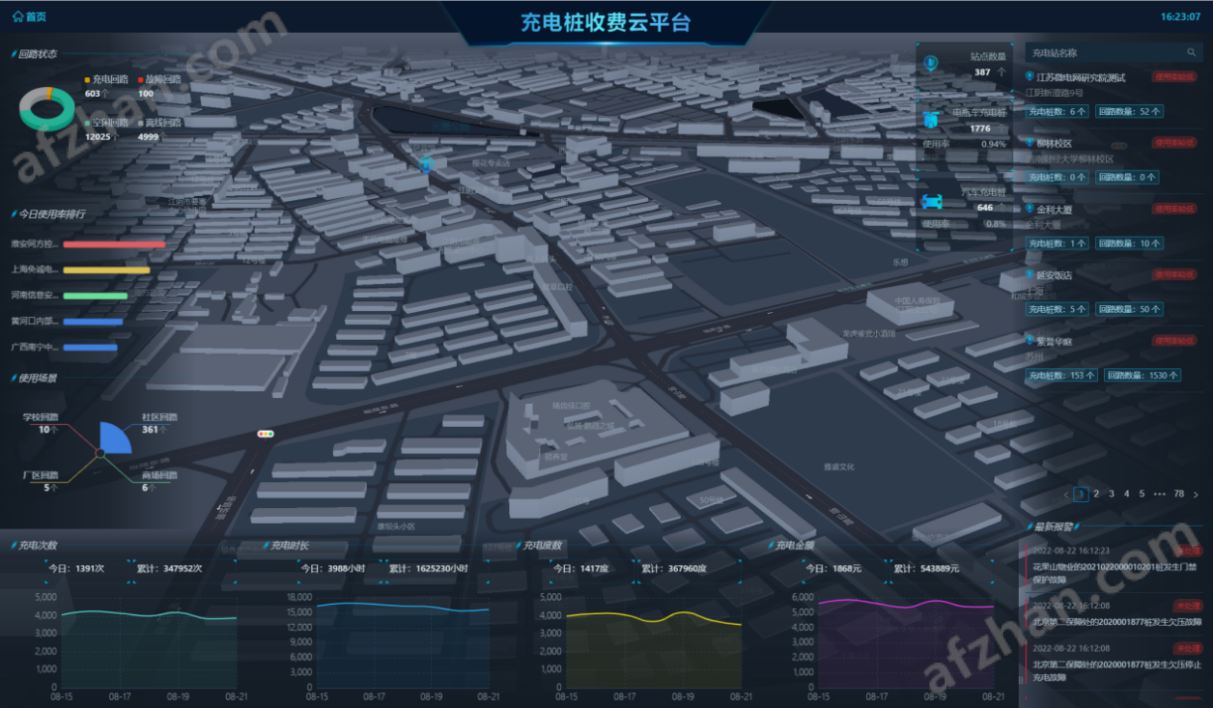This screenshot has height=708, width=1213.
Task: Jump to last page 78 in pagination
Action: (1179, 494)
